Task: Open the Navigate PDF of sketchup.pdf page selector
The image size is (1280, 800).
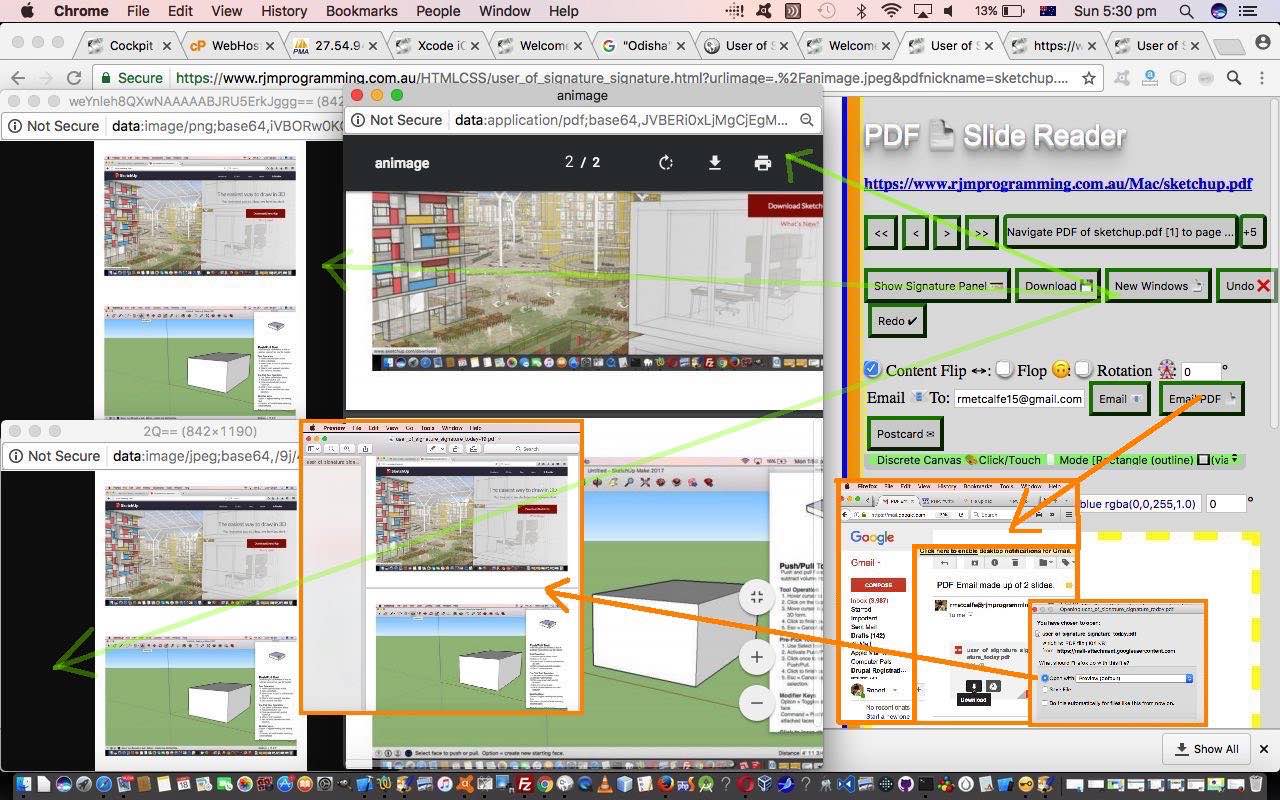Action: (1120, 232)
